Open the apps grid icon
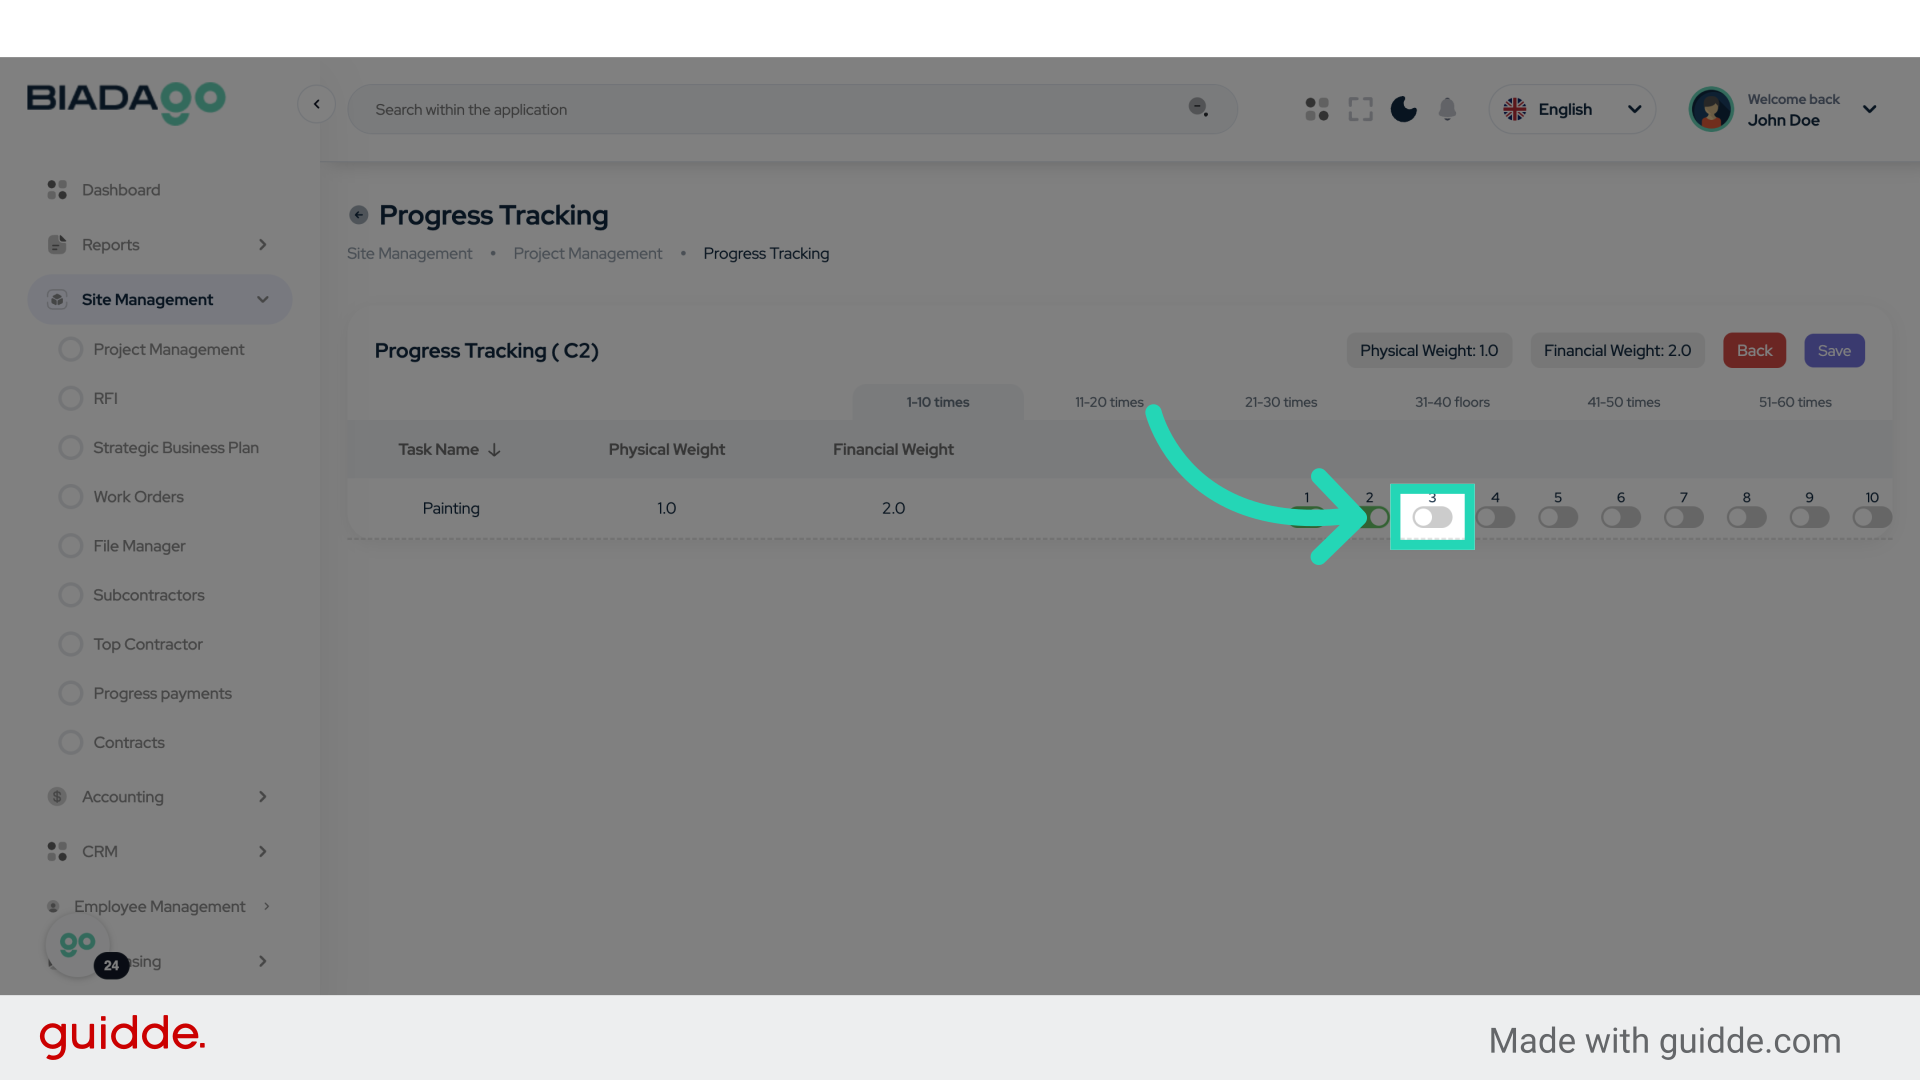This screenshot has height=1080, width=1920. (1317, 109)
